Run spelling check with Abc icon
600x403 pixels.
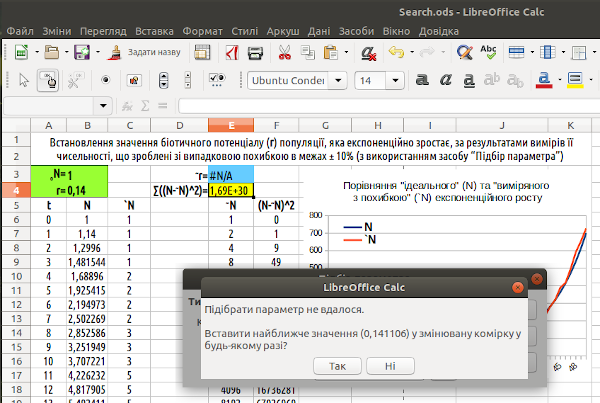pos(489,52)
